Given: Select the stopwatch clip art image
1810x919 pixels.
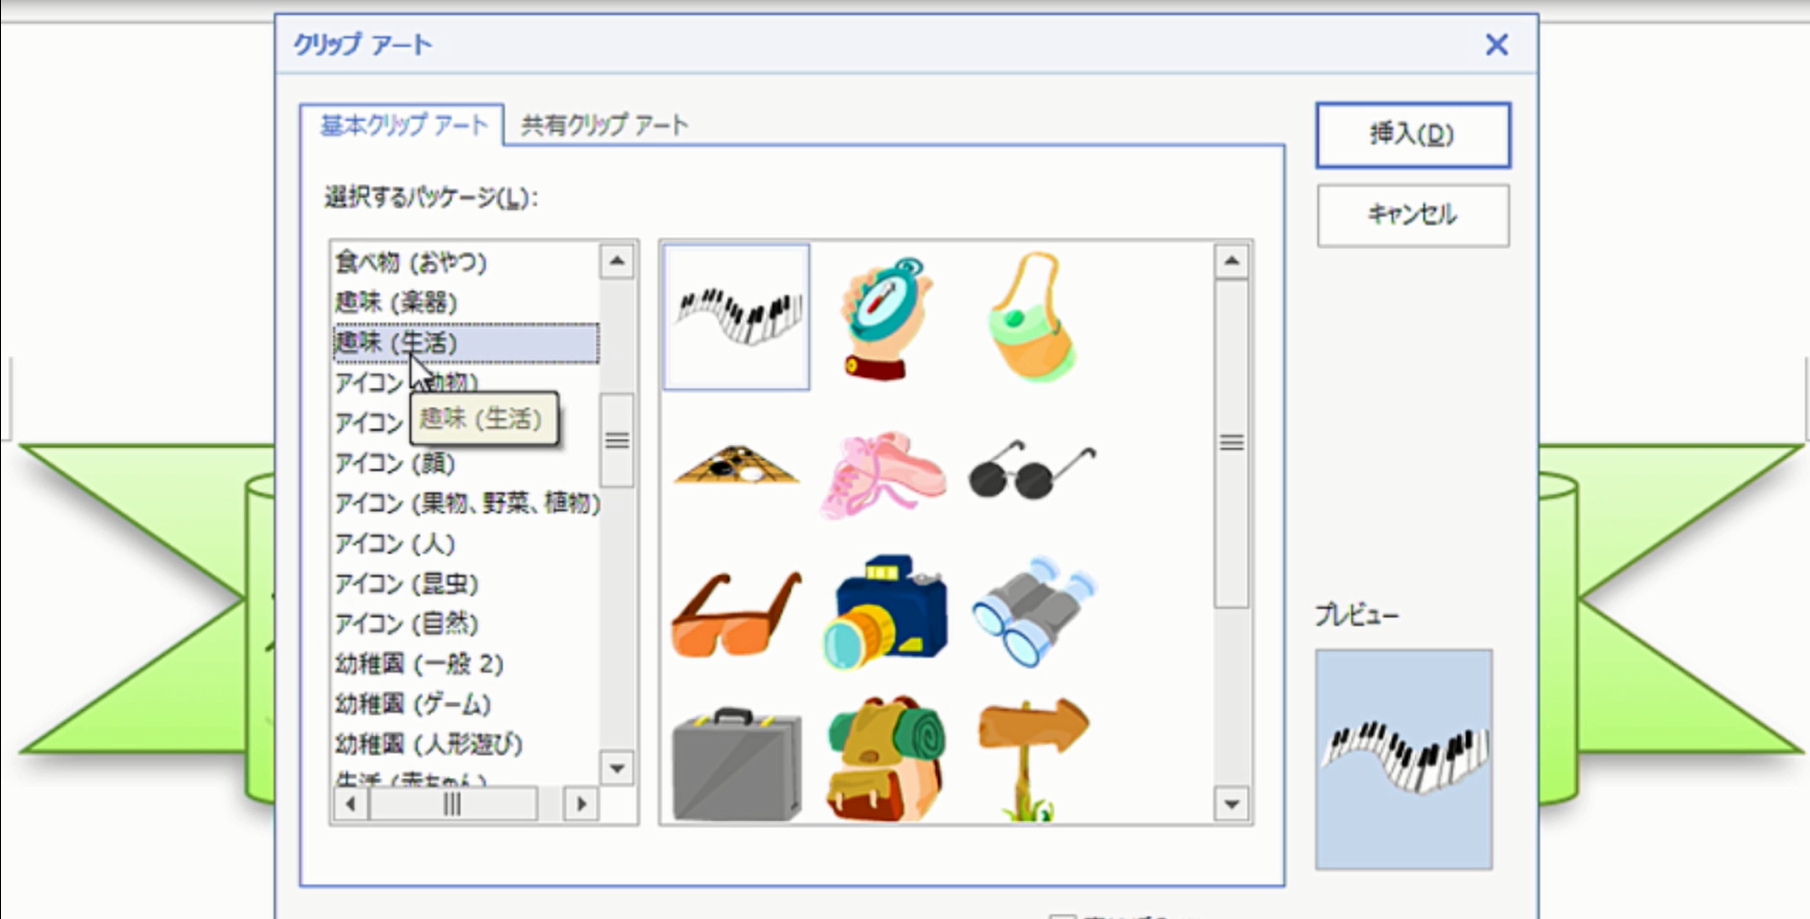Looking at the screenshot, I should pos(884,318).
